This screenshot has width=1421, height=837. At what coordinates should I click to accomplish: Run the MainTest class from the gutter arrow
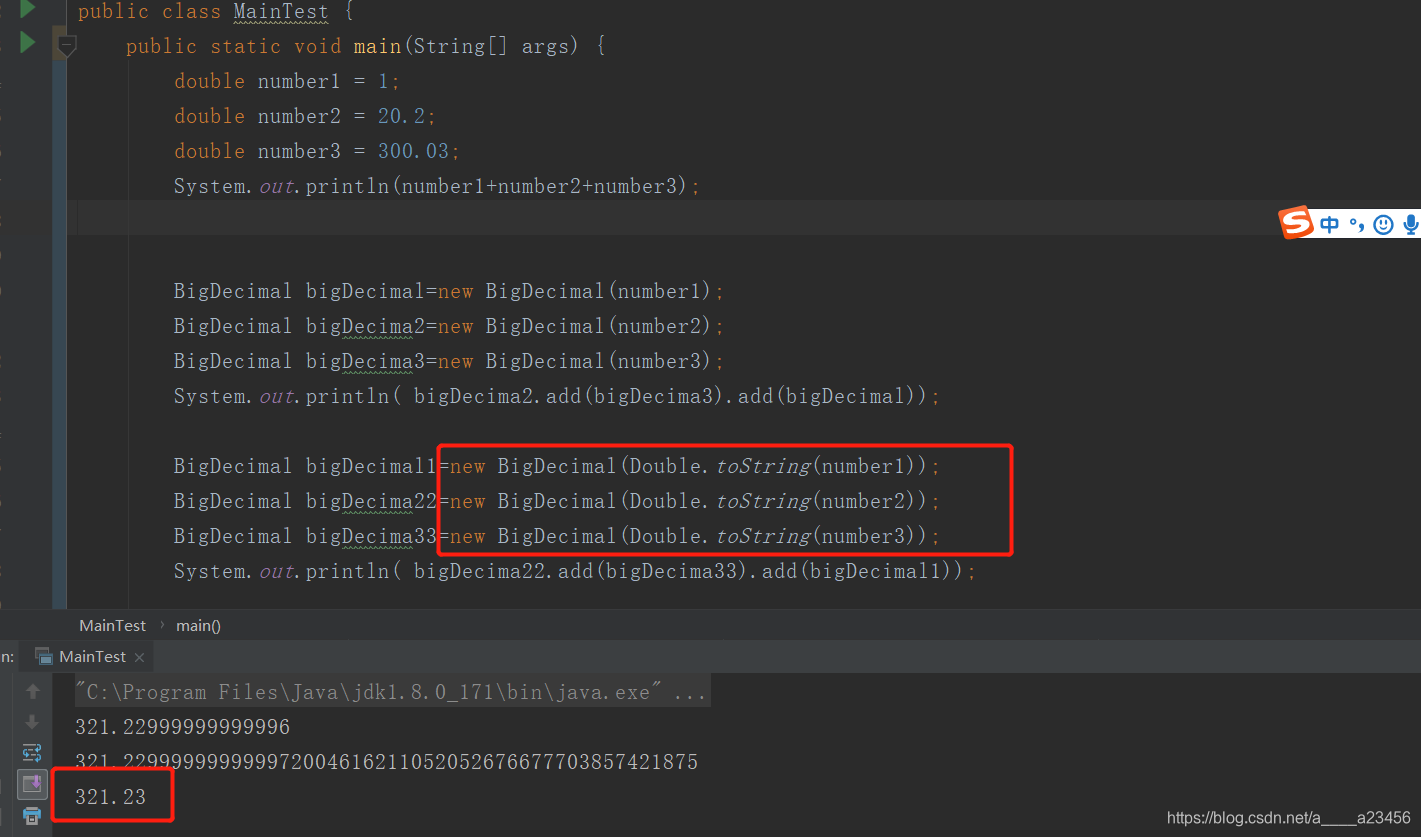[28, 9]
